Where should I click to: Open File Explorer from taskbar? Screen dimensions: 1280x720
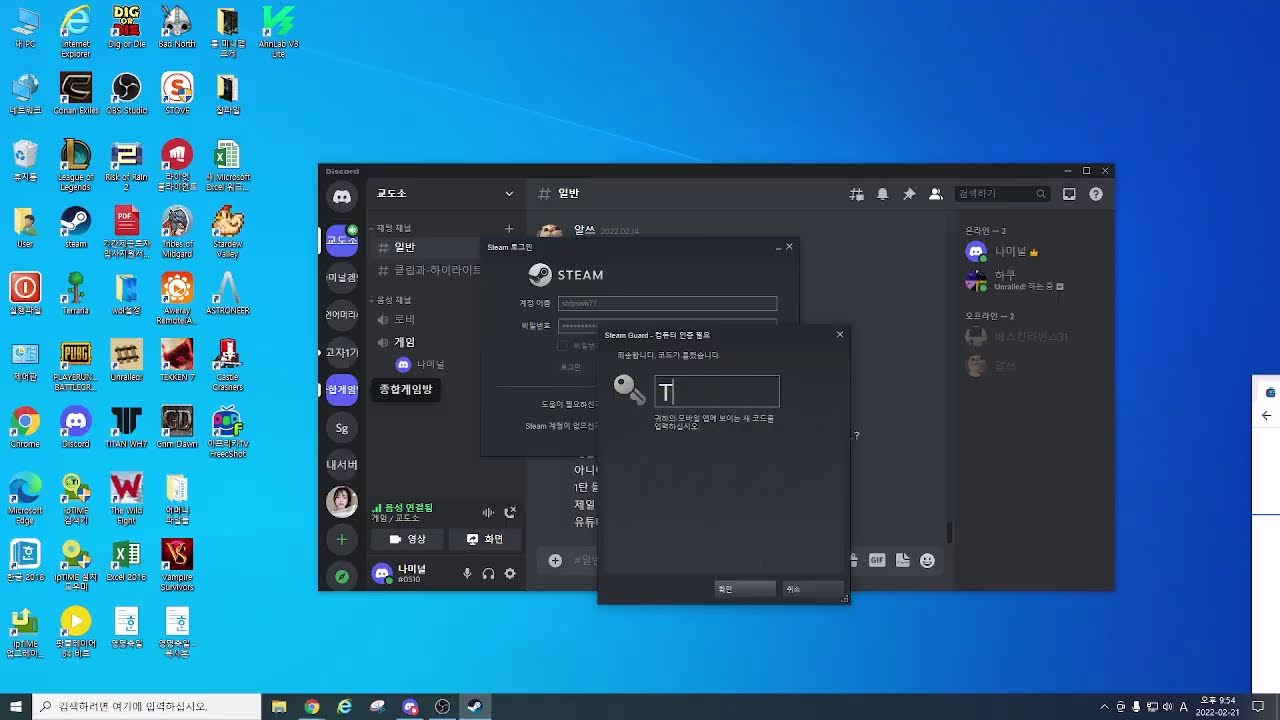(279, 706)
